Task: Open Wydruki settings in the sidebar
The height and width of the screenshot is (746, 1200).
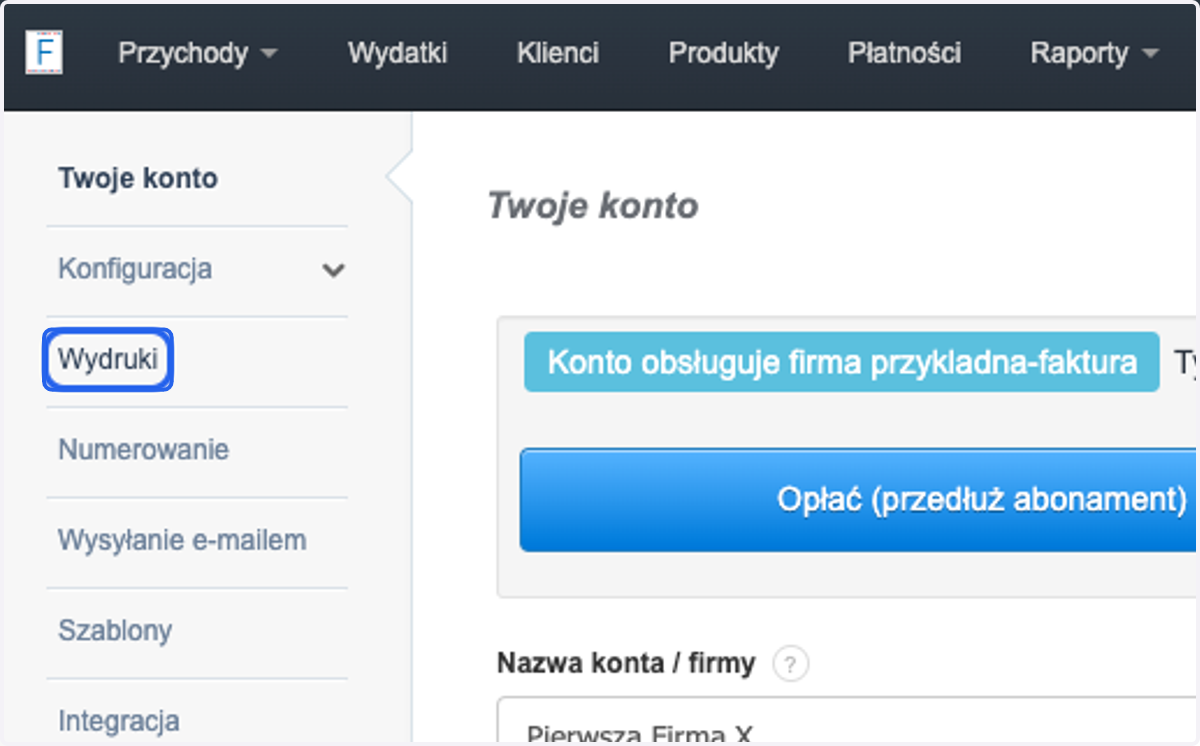Action: 108,359
